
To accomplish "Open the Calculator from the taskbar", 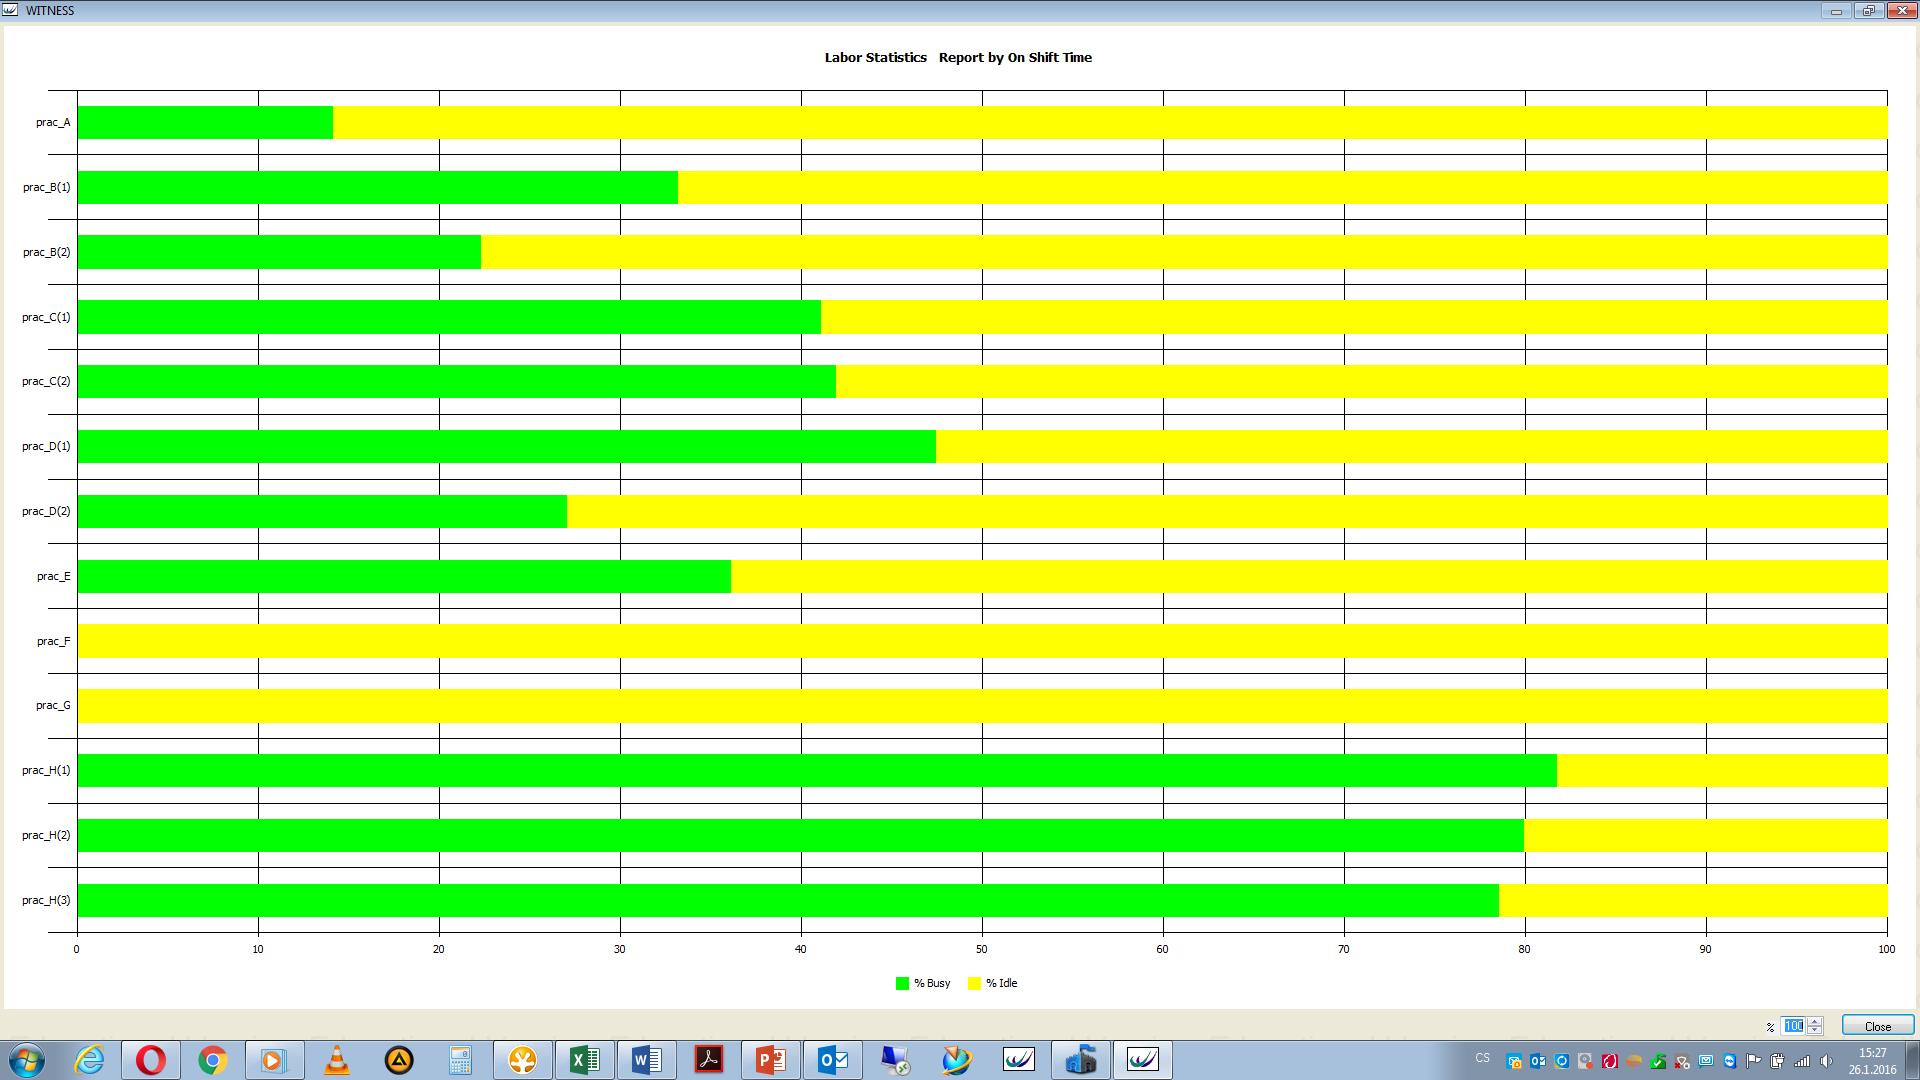I will pos(460,1060).
